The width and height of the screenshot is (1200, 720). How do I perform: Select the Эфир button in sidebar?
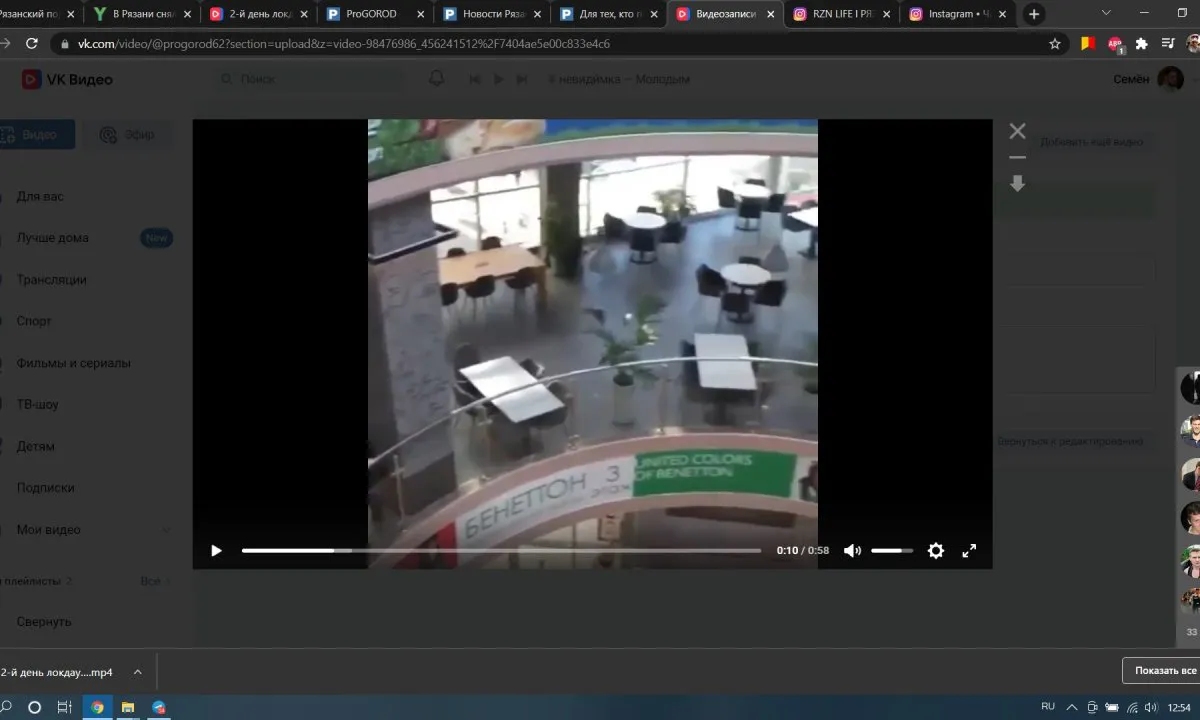(x=127, y=135)
